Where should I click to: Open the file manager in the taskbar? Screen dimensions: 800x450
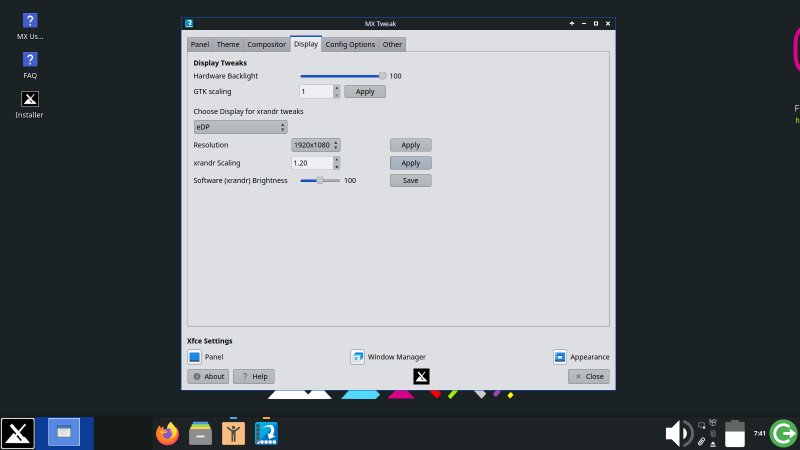(200, 433)
